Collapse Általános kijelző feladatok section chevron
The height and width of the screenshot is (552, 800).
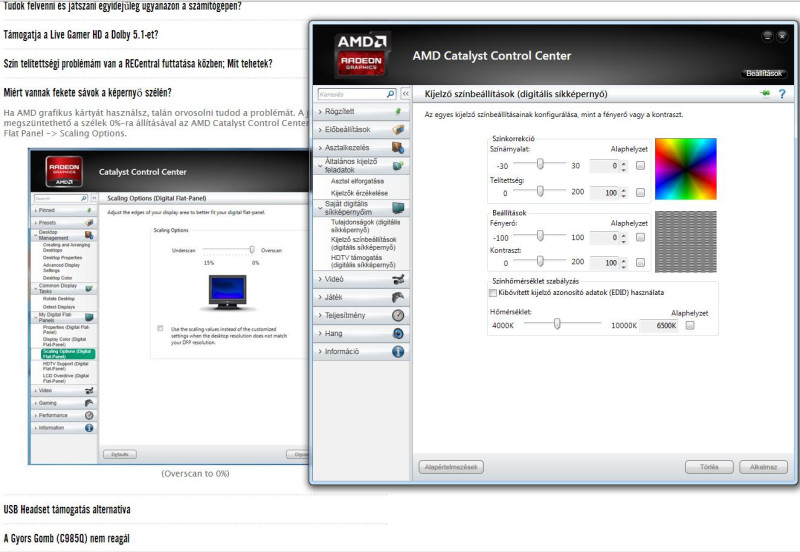point(320,165)
